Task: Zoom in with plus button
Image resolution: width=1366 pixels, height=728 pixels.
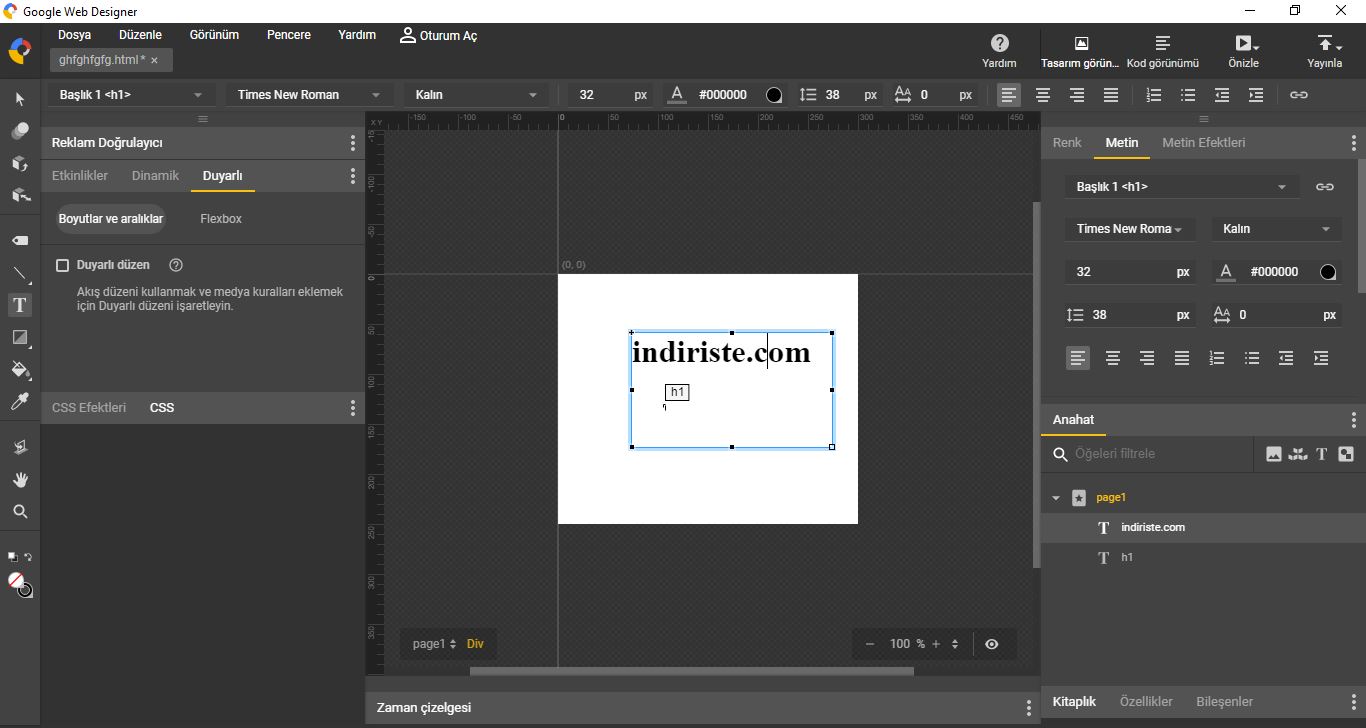Action: 936,644
